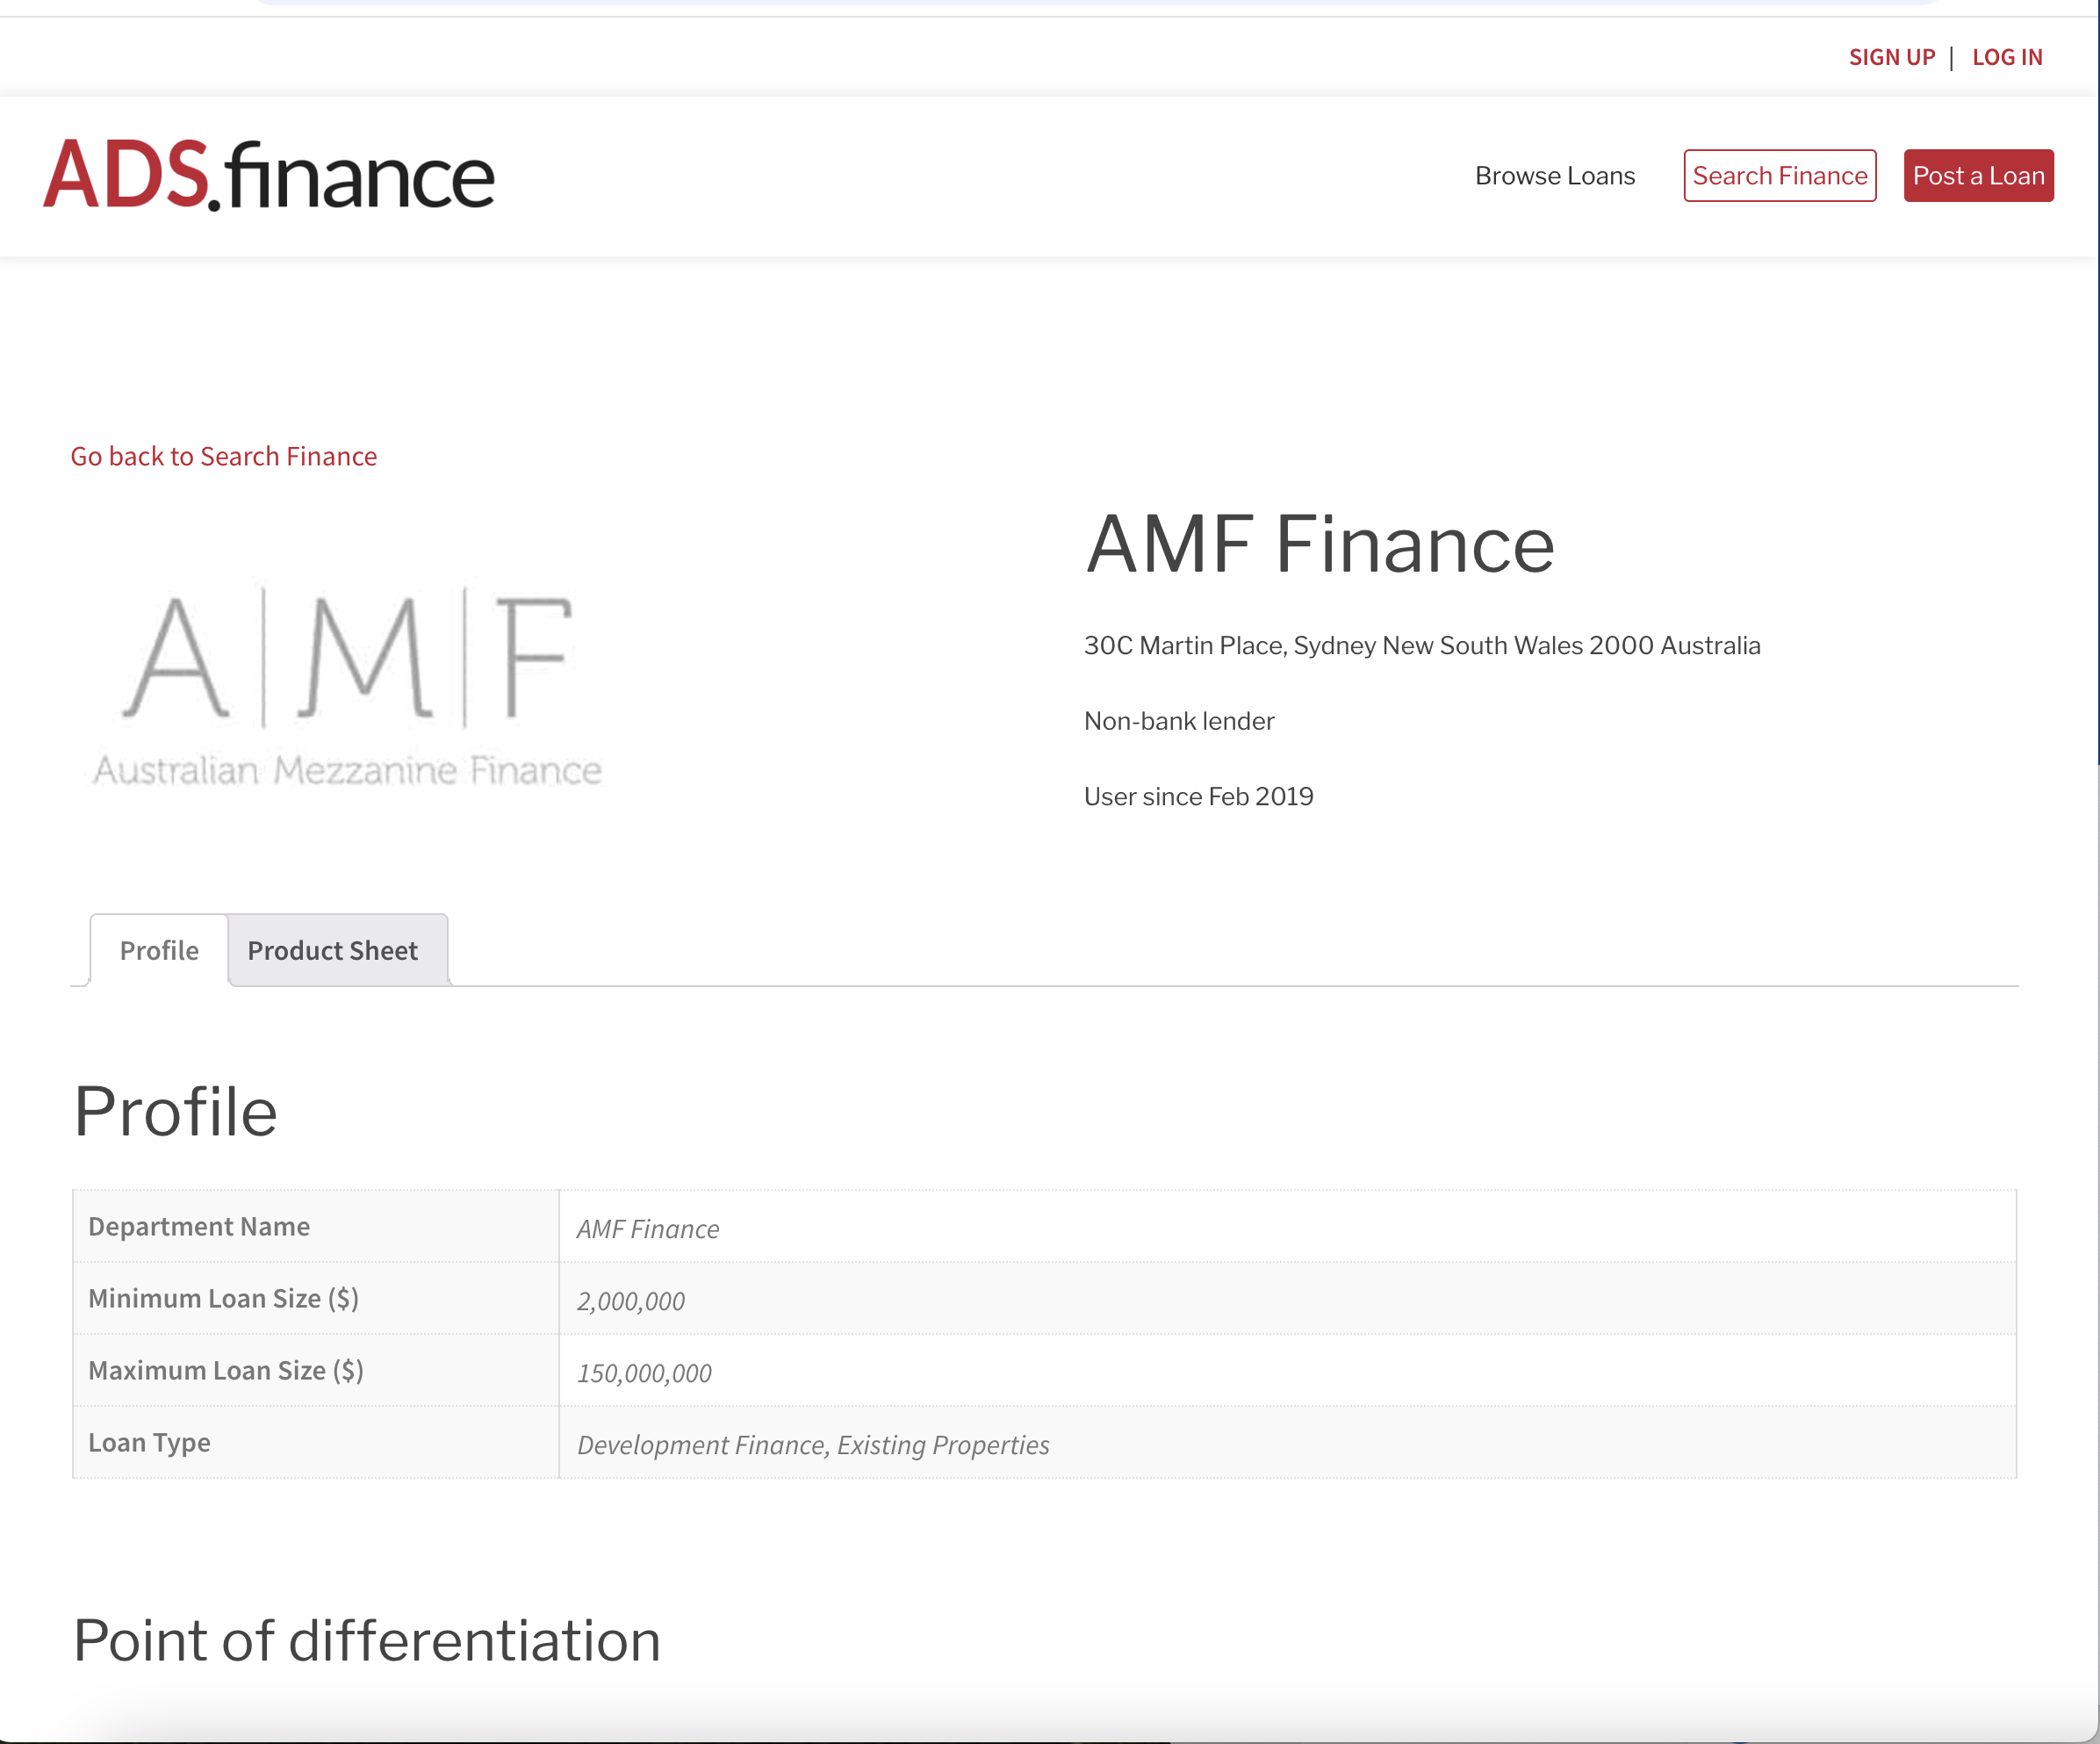
Task: Select the User since Feb 2019 text
Action: tap(1199, 797)
